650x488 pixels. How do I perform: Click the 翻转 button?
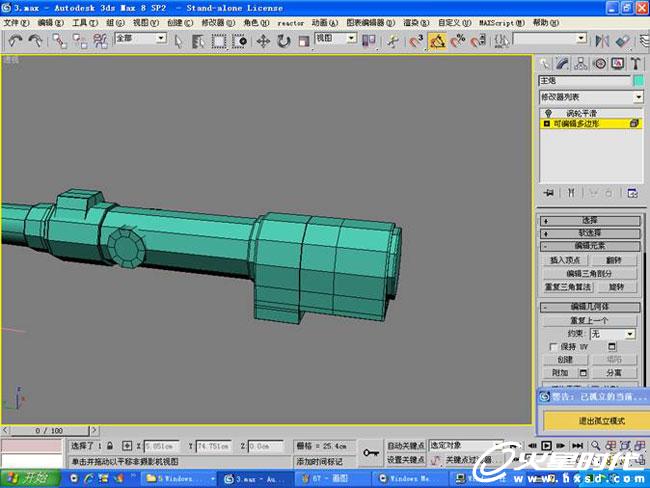click(x=614, y=260)
